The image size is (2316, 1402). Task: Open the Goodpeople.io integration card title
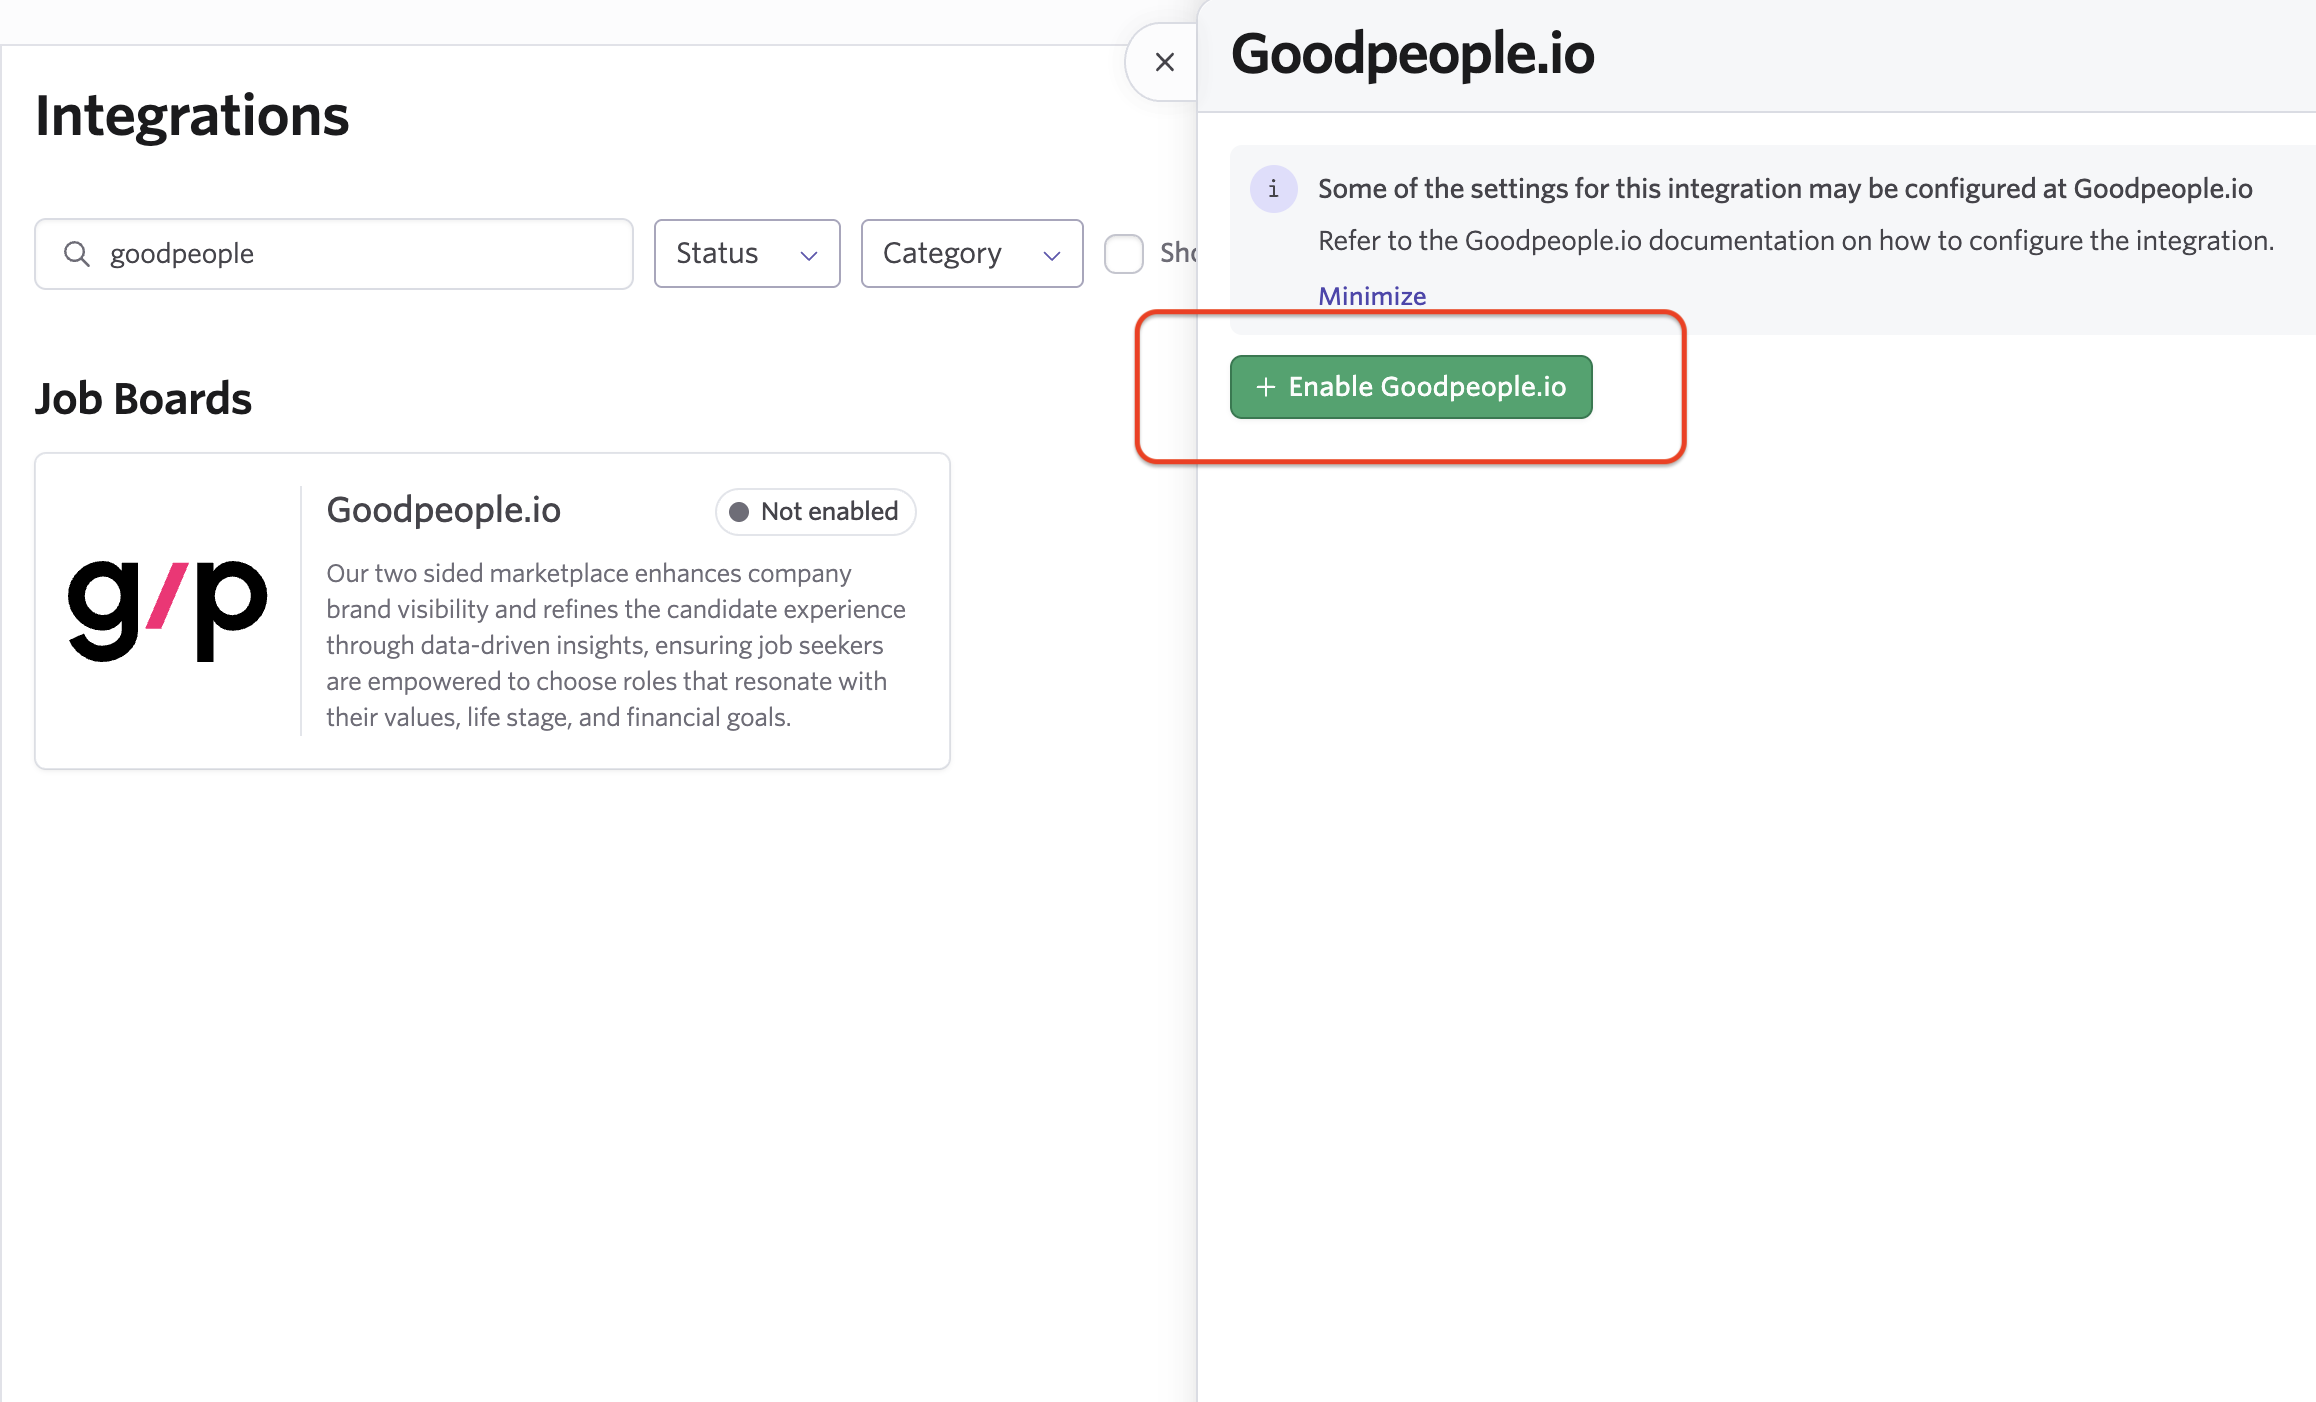click(443, 510)
